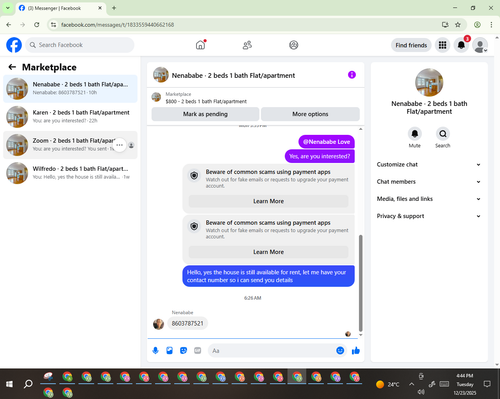This screenshot has height=399, width=500.
Task: Expand the Customize chat section
Action: (x=429, y=164)
